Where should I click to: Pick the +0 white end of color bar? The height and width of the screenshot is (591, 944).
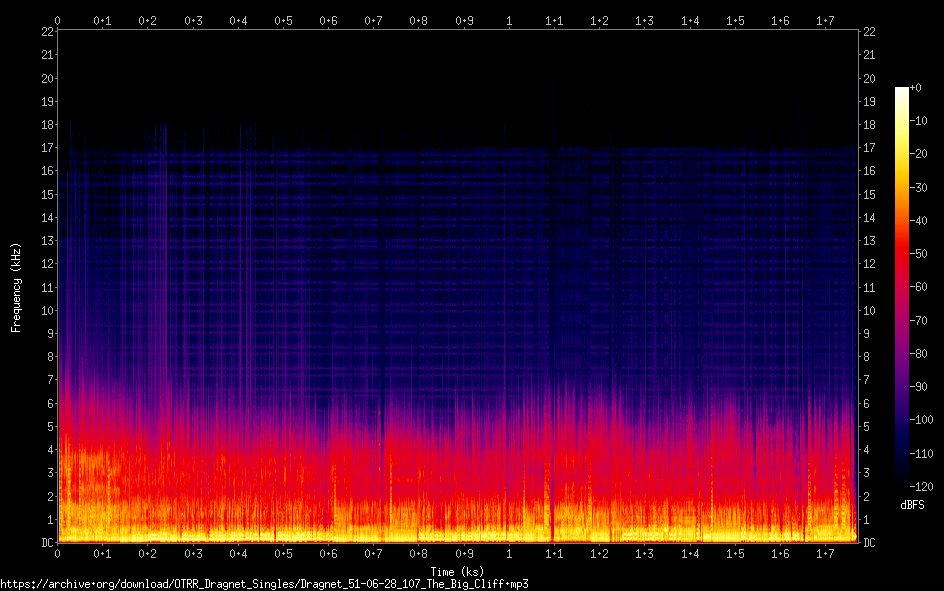coord(902,90)
